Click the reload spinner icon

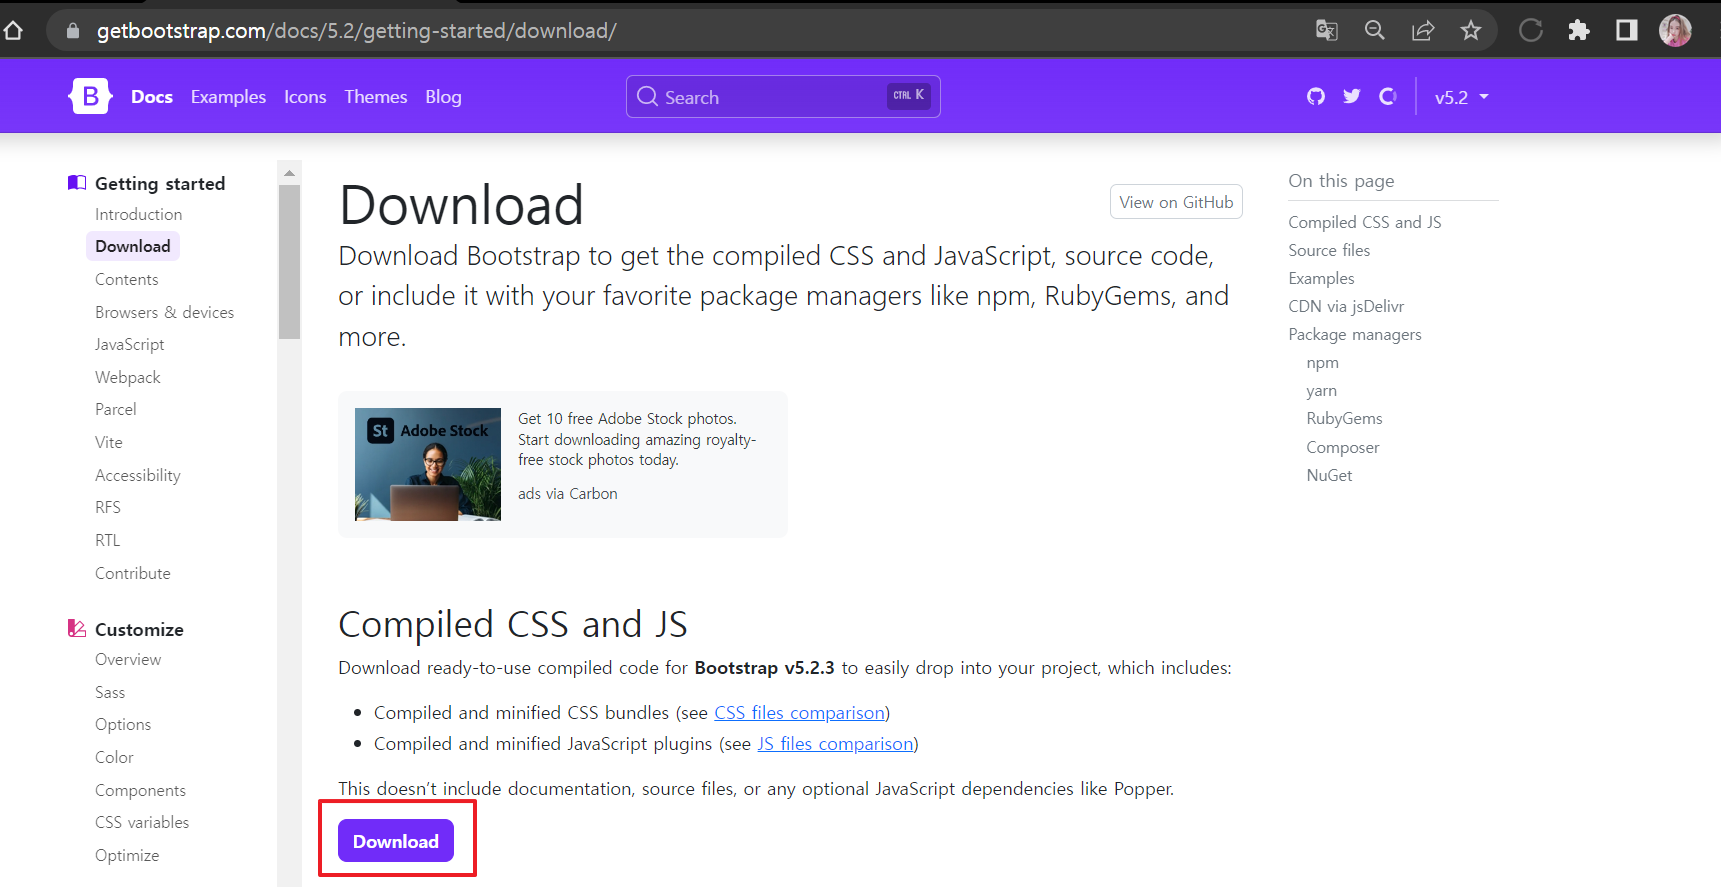tap(1531, 30)
